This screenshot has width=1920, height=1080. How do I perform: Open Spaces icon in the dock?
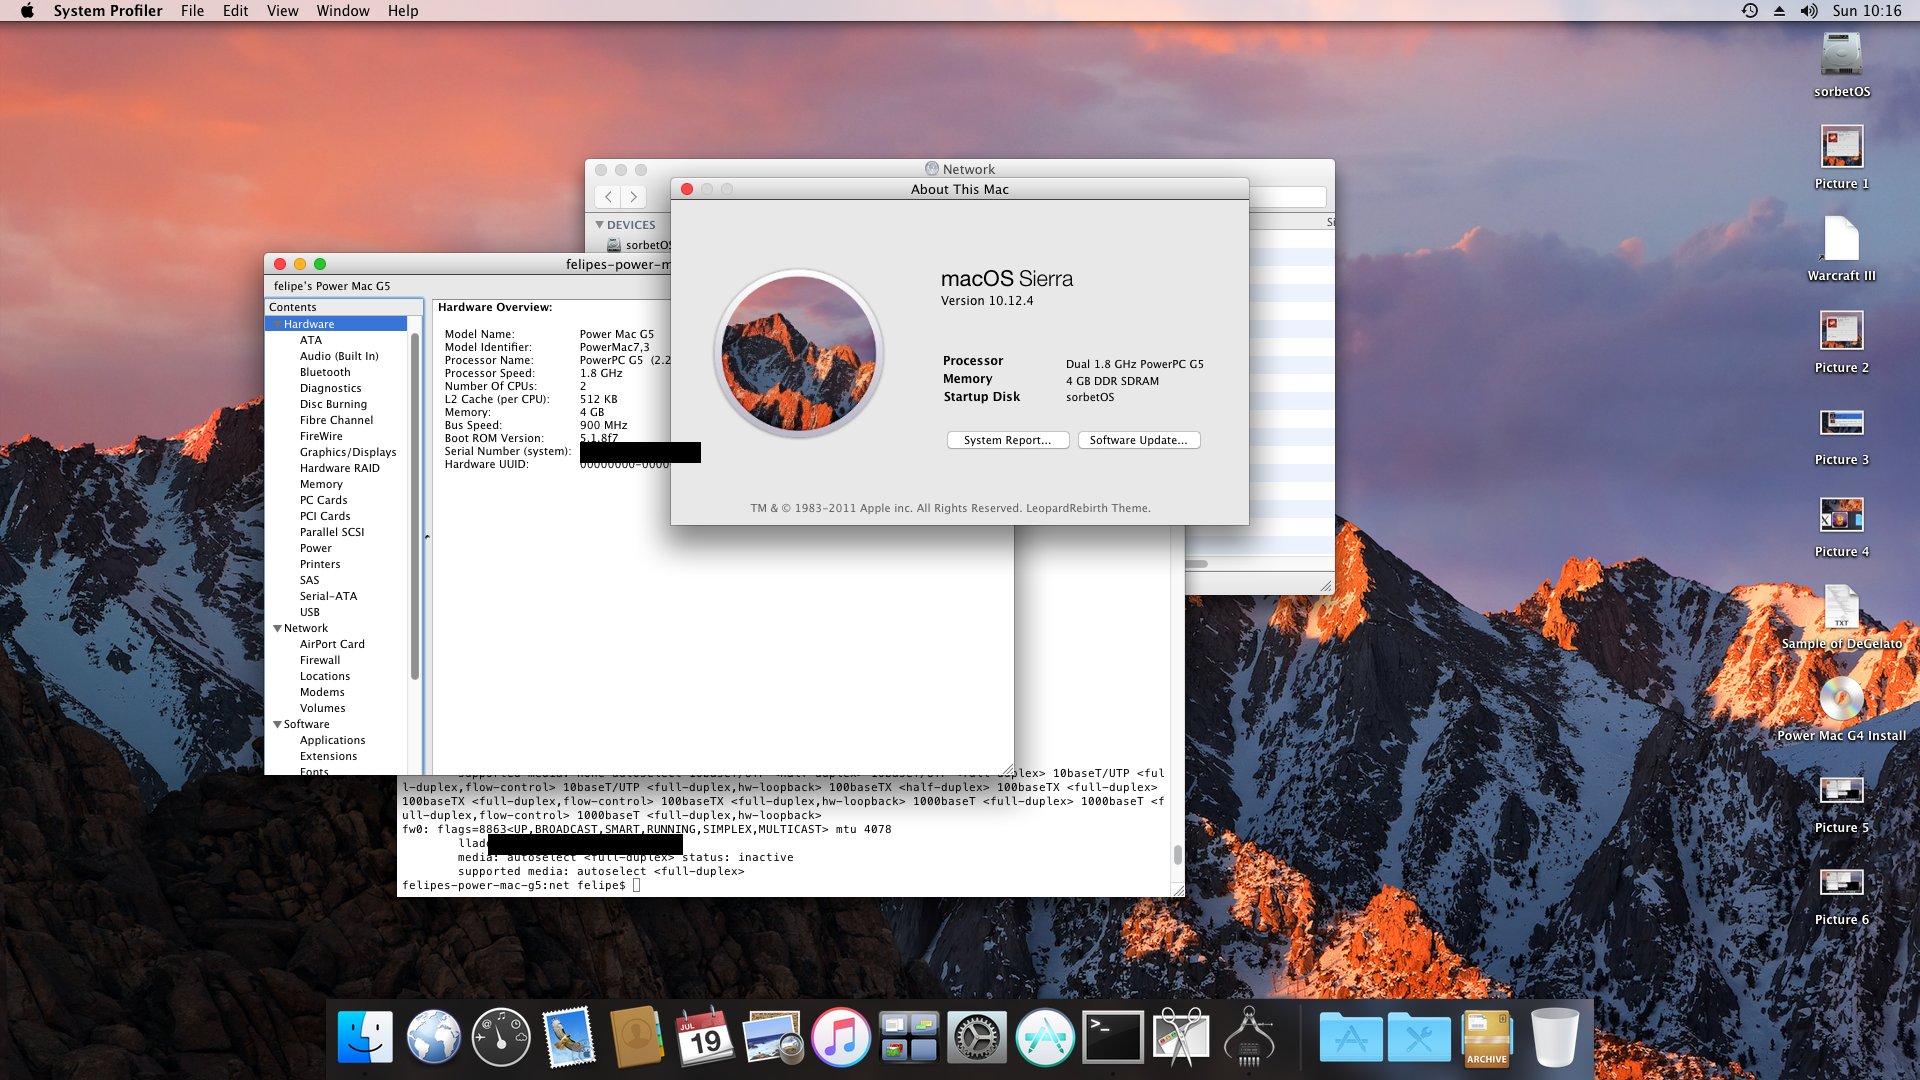coord(909,1037)
